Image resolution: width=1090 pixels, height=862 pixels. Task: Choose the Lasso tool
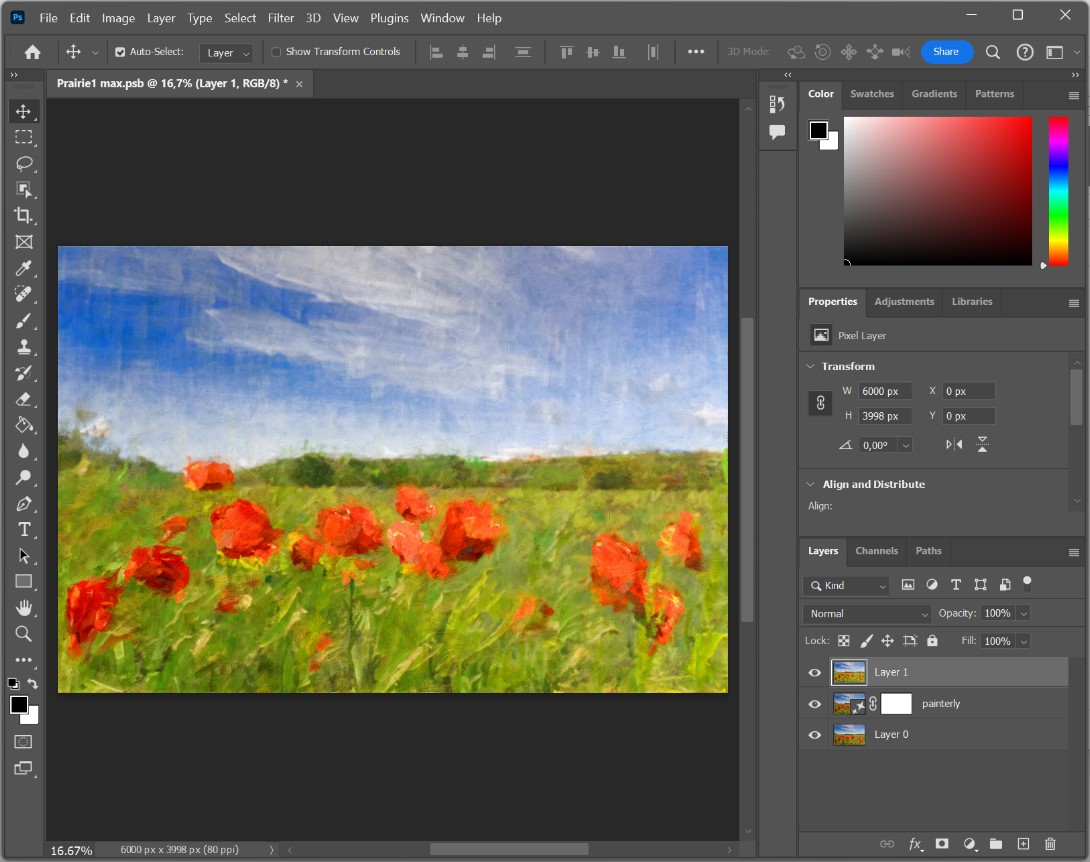click(24, 164)
